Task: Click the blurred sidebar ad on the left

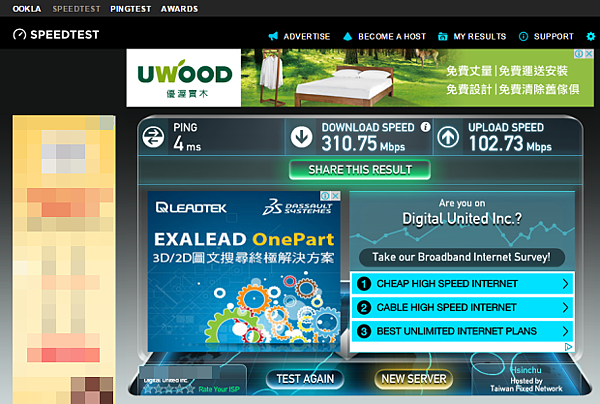Action: [x=64, y=259]
